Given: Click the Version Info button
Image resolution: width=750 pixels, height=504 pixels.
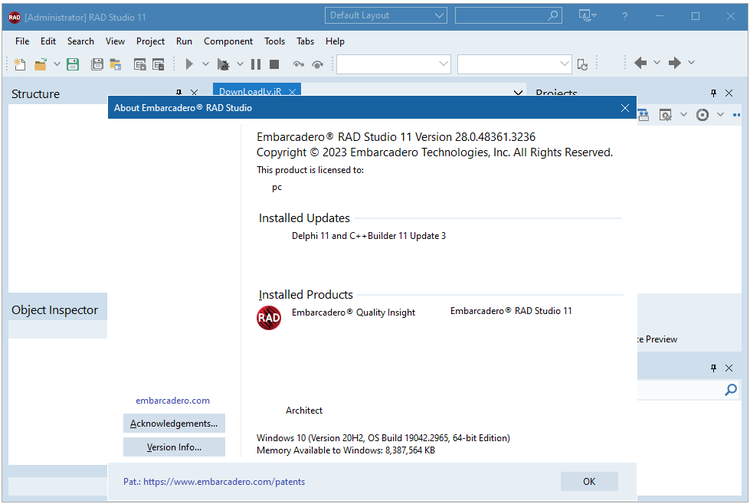Looking at the screenshot, I should tap(174, 447).
